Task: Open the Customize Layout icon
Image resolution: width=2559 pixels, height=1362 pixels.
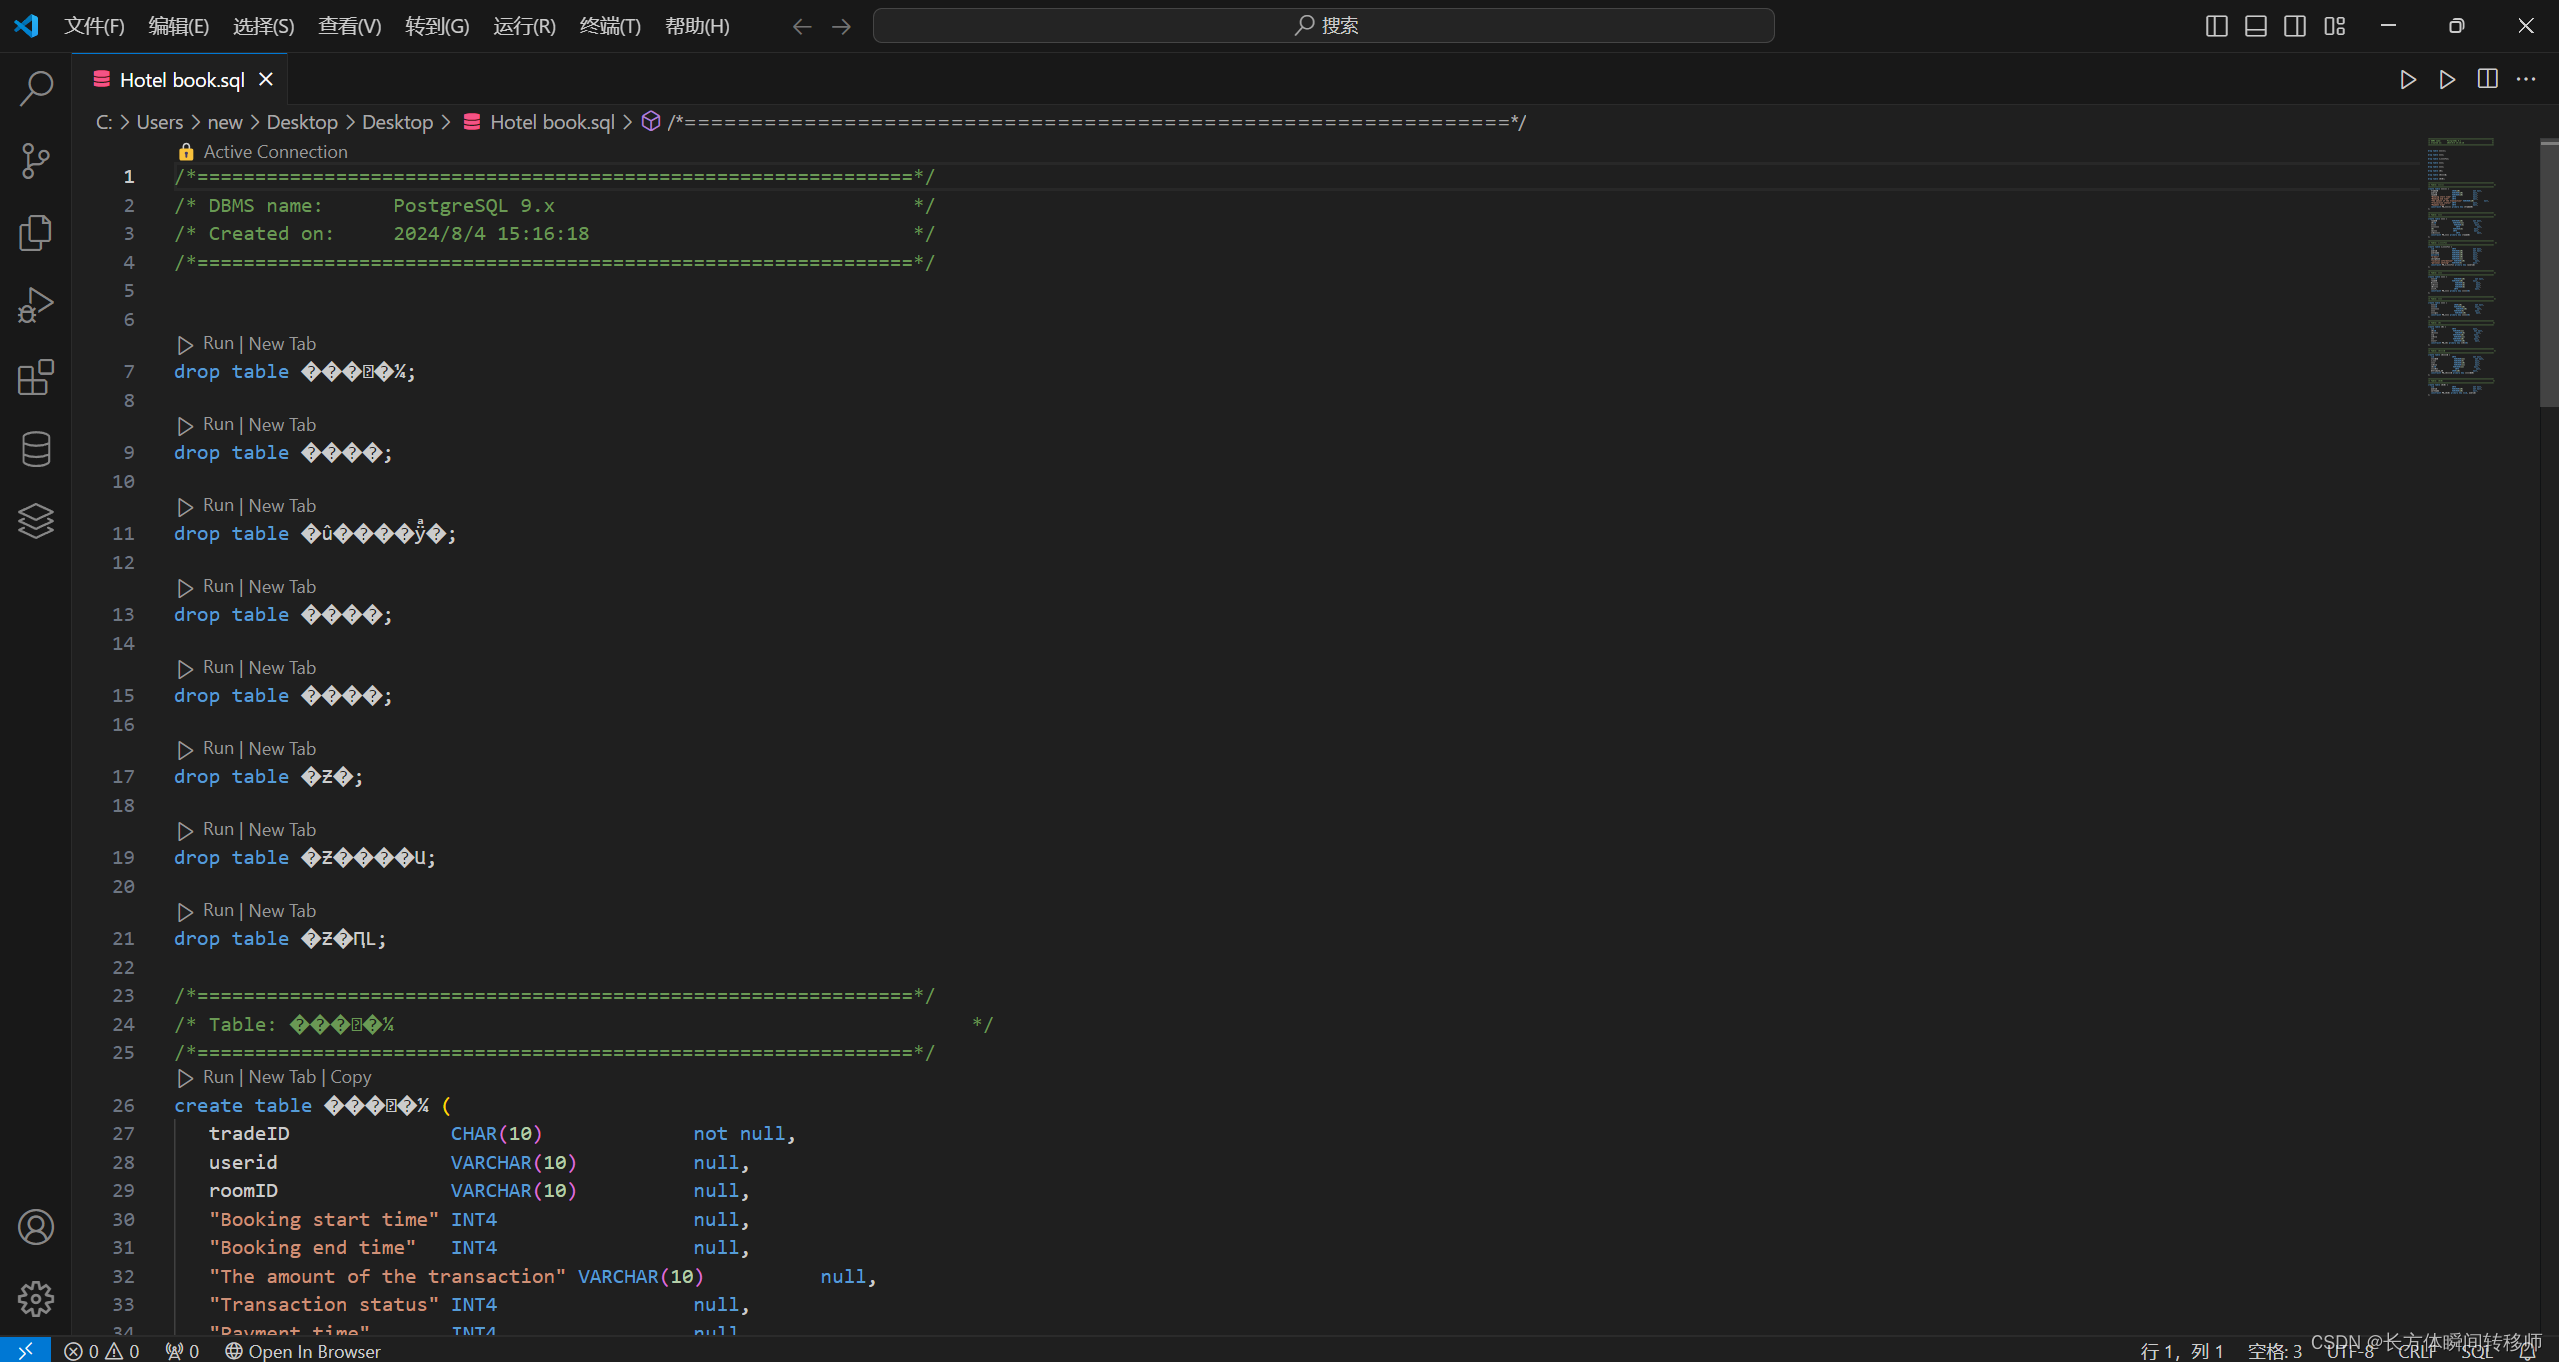Action: [x=2335, y=26]
